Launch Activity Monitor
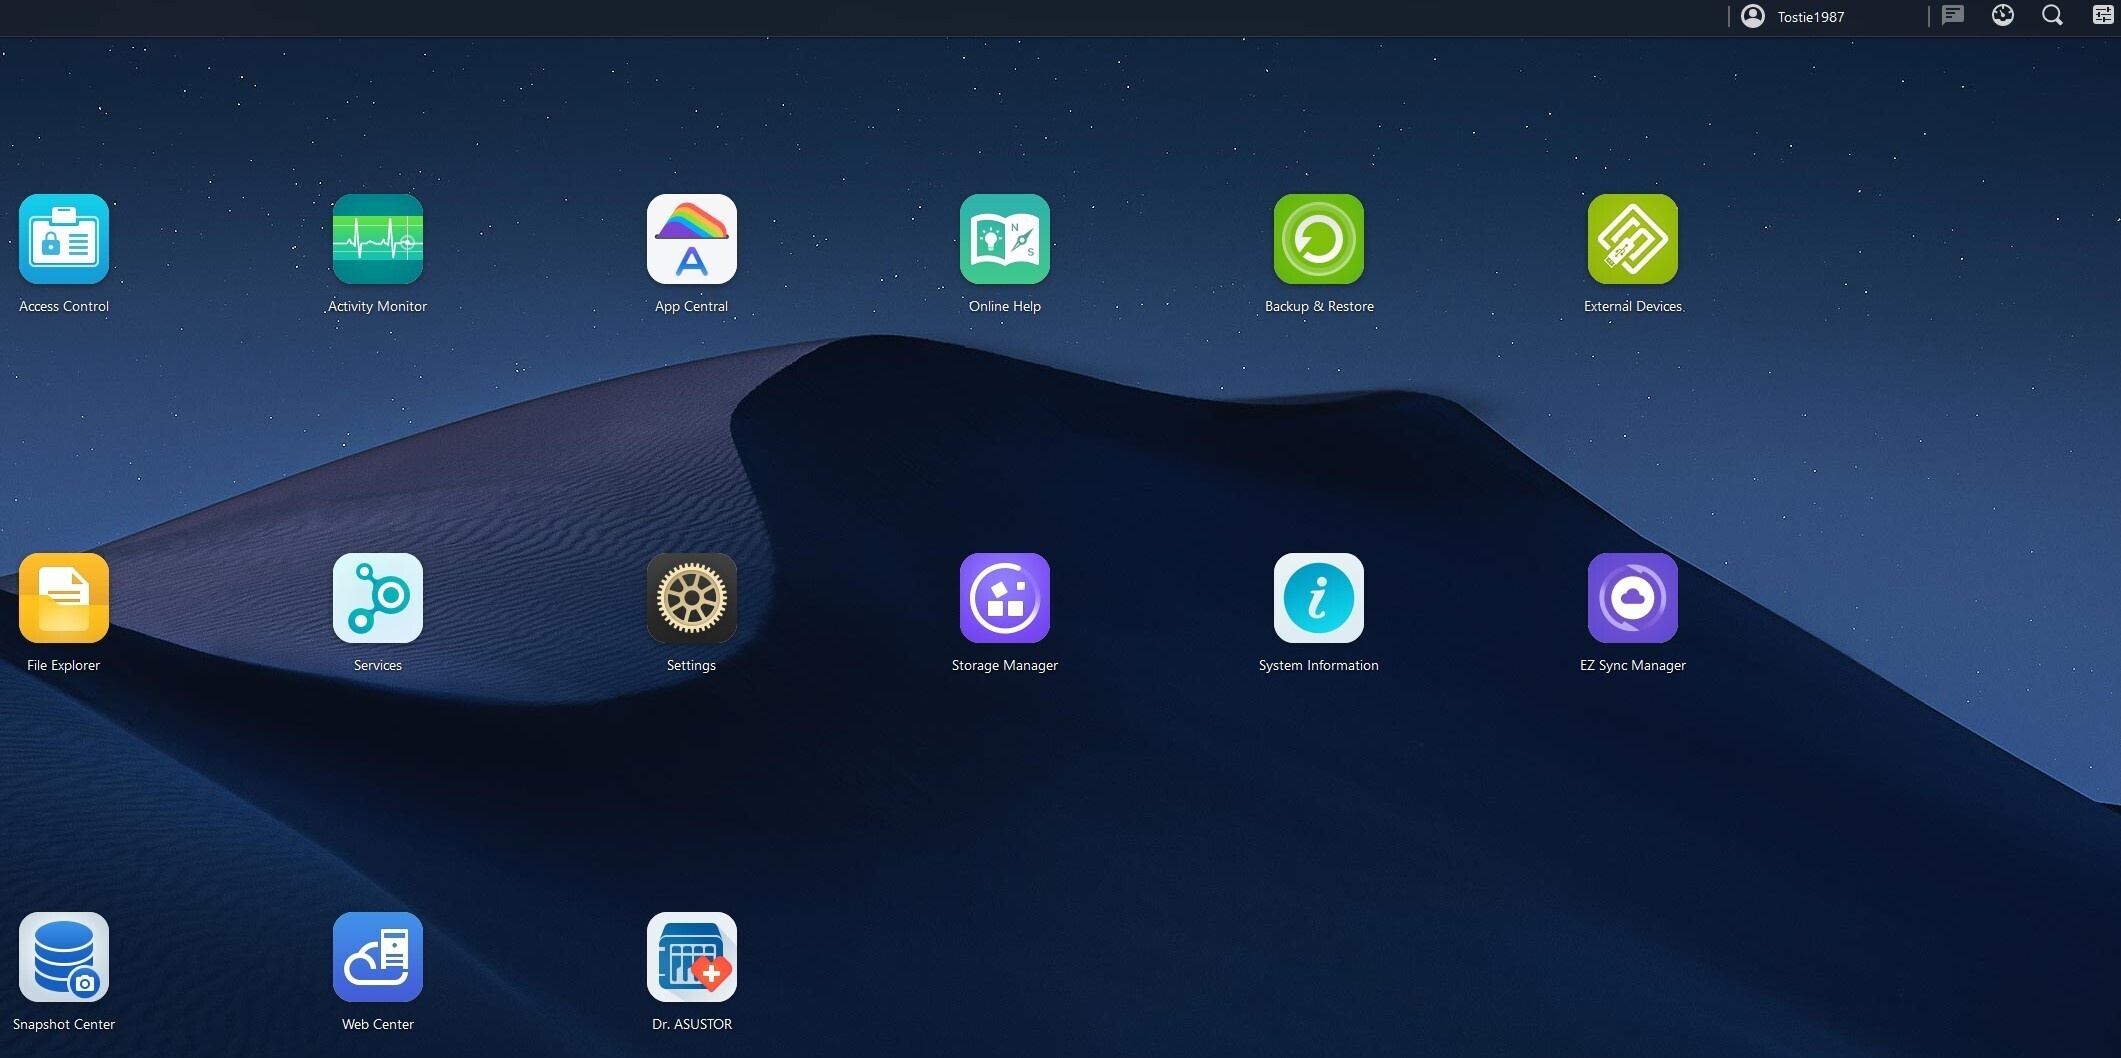Image resolution: width=2121 pixels, height=1058 pixels. (378, 239)
